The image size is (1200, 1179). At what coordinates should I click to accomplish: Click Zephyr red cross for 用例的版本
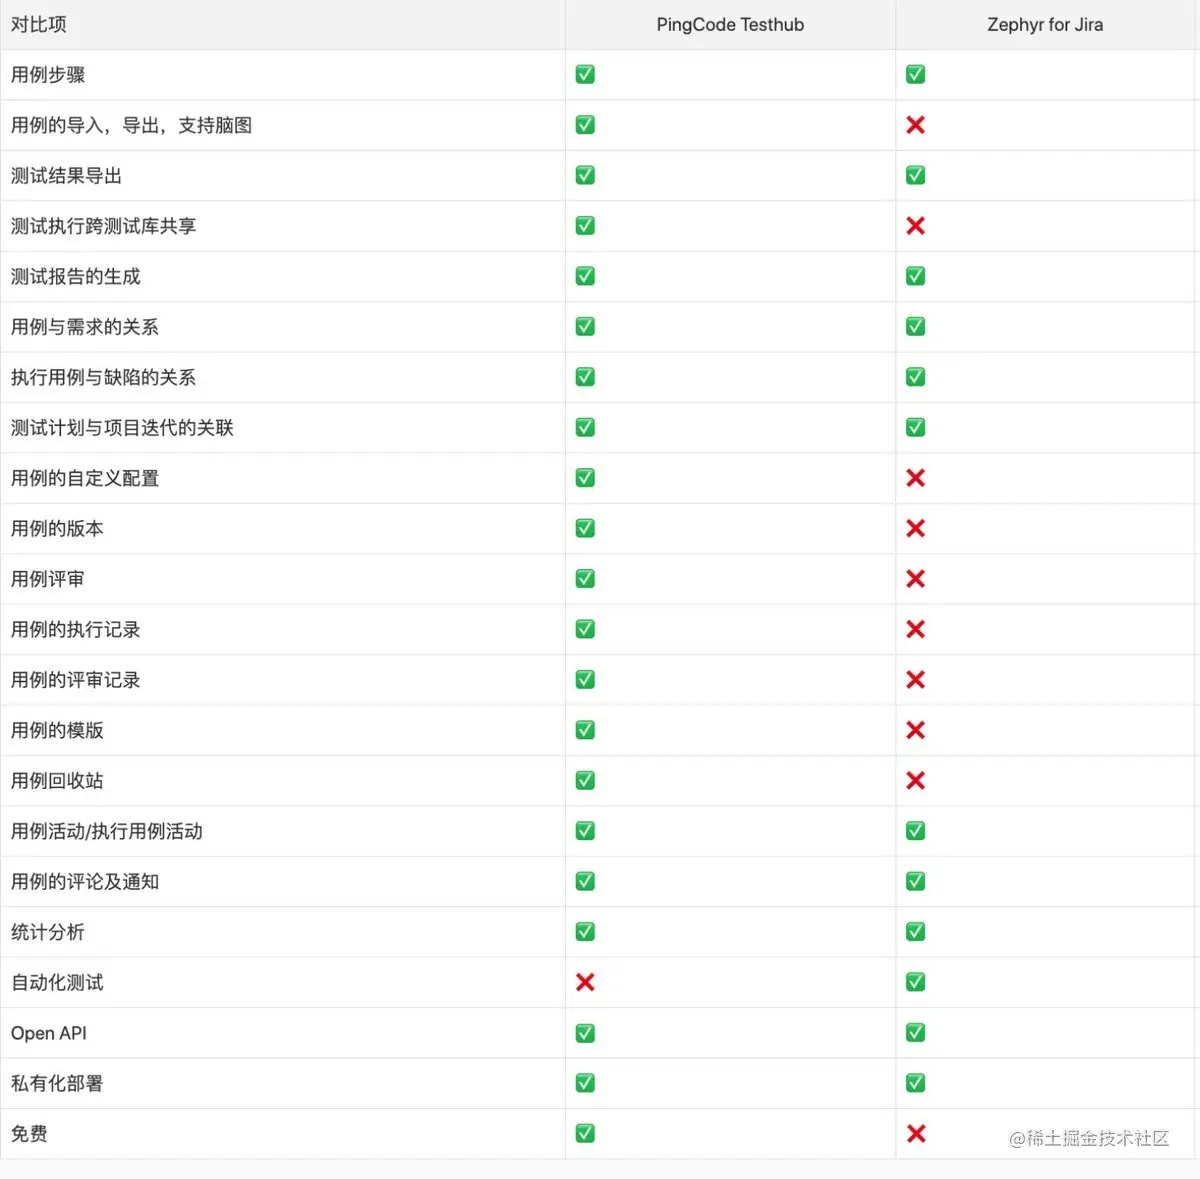click(915, 528)
